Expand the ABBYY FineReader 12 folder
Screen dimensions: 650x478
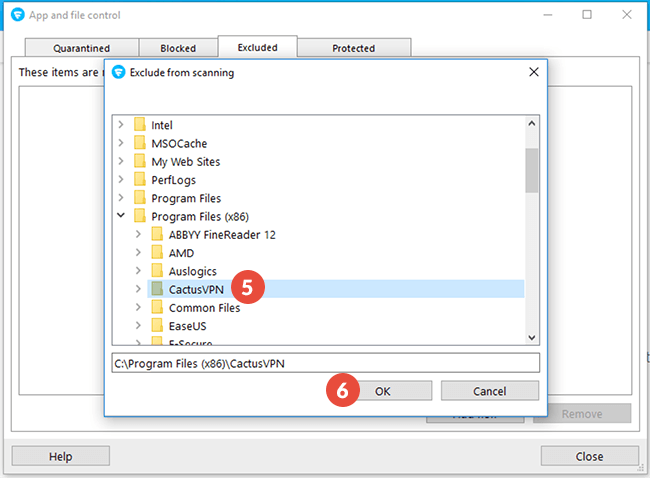point(138,234)
